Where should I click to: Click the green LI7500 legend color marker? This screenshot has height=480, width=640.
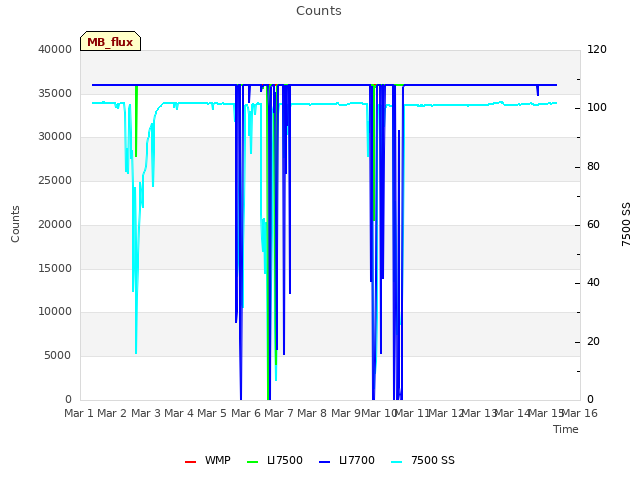[x=253, y=462]
